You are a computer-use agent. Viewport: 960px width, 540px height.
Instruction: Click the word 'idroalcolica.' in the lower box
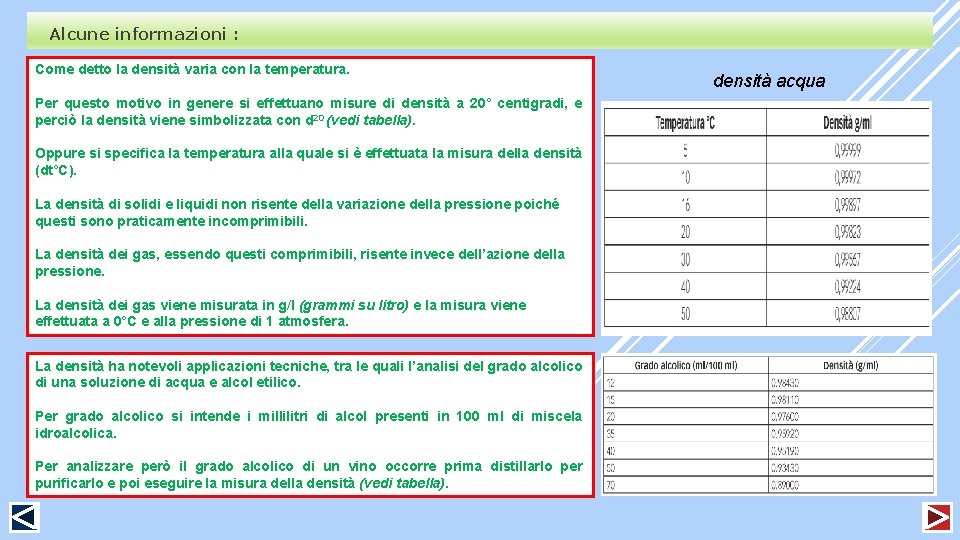75,433
